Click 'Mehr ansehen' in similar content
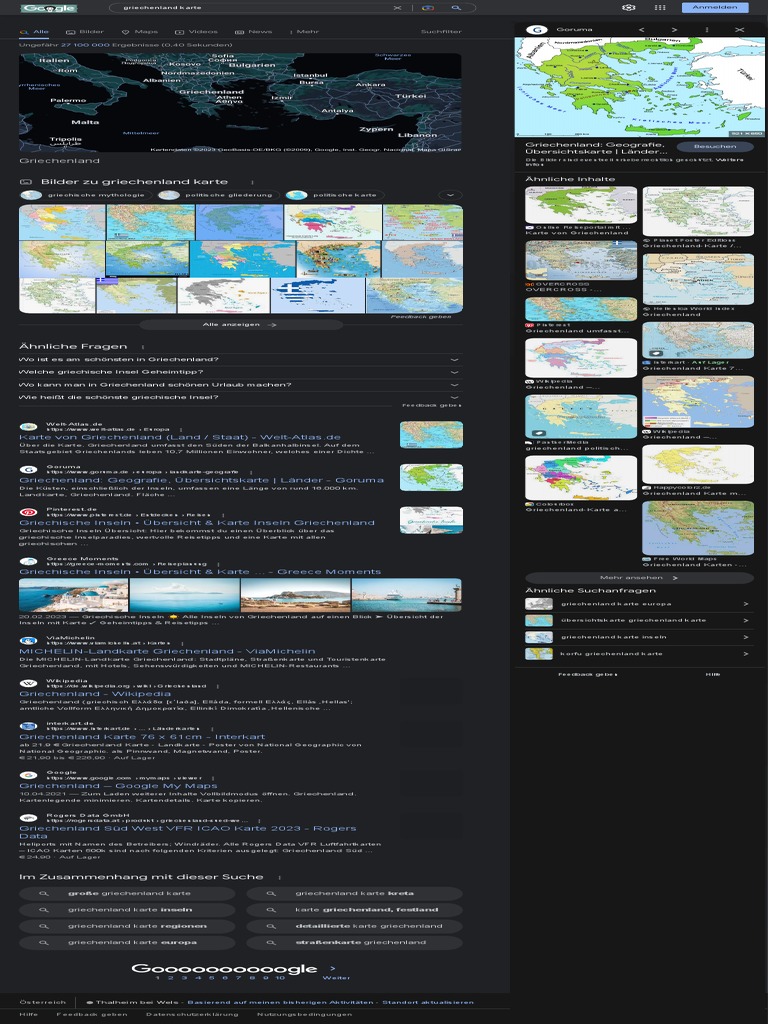 pos(639,577)
